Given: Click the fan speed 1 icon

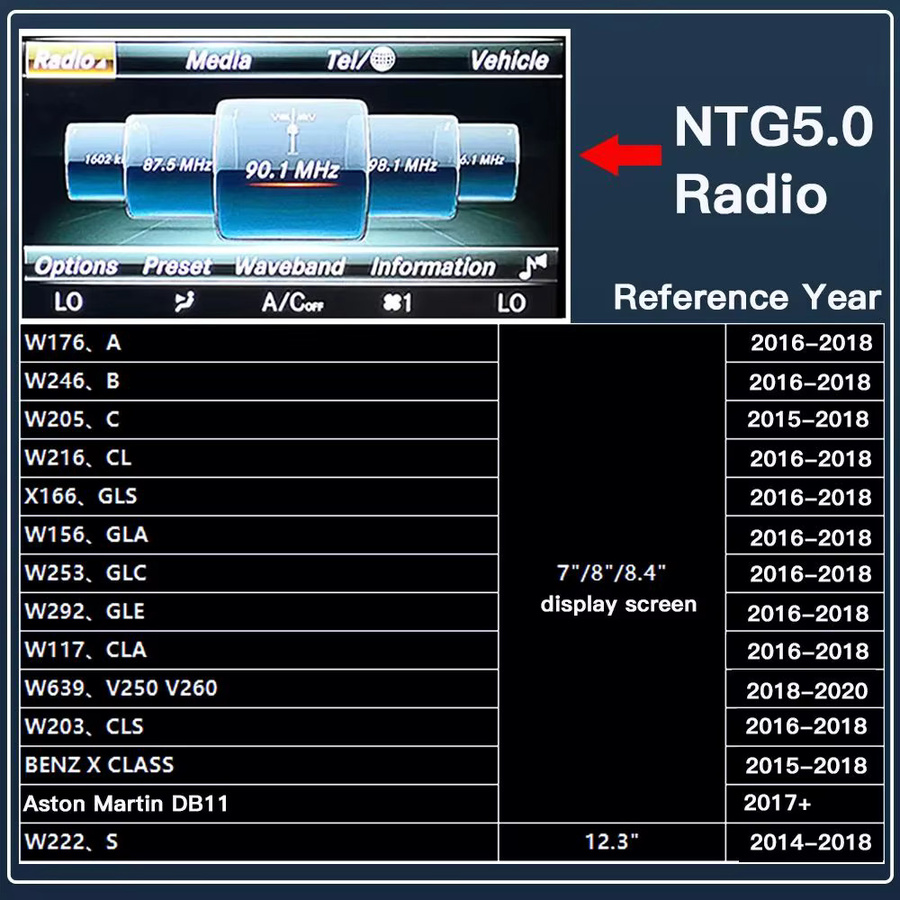Looking at the screenshot, I should pyautogui.click(x=397, y=302).
